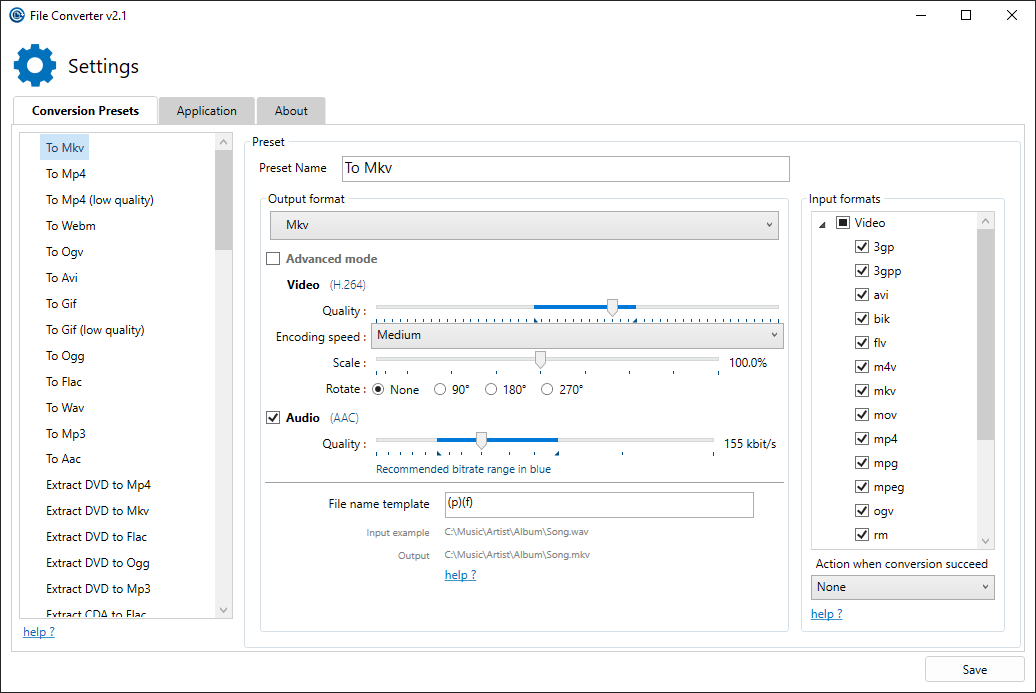Click the help link under the file name template

click(x=460, y=574)
